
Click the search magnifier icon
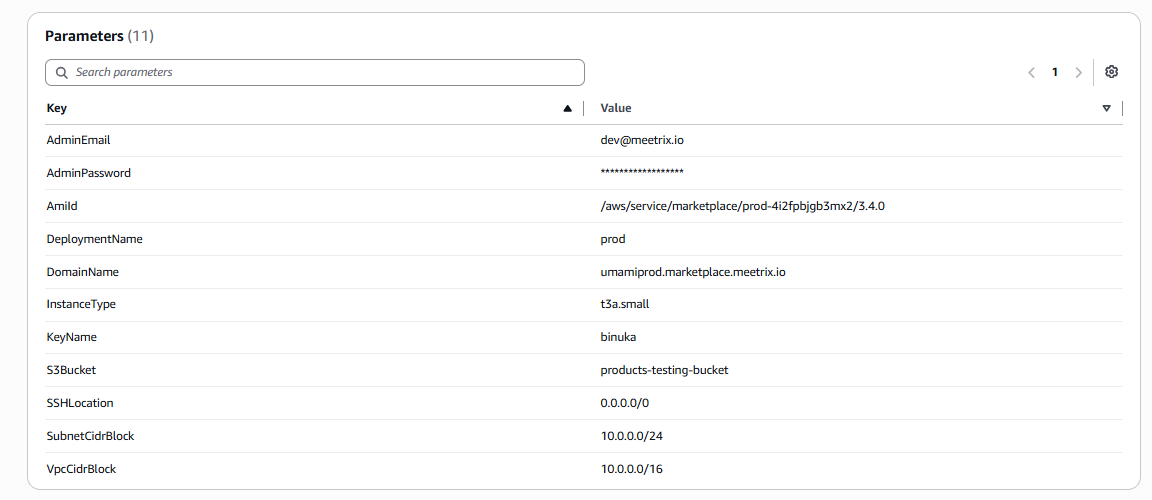point(62,73)
